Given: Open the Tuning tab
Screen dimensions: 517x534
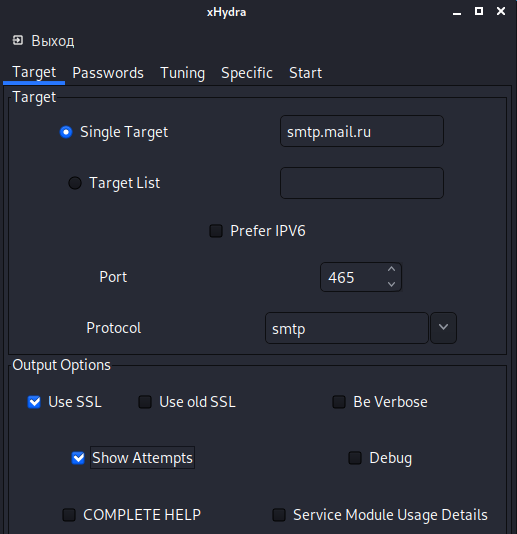Looking at the screenshot, I should click(x=183, y=73).
